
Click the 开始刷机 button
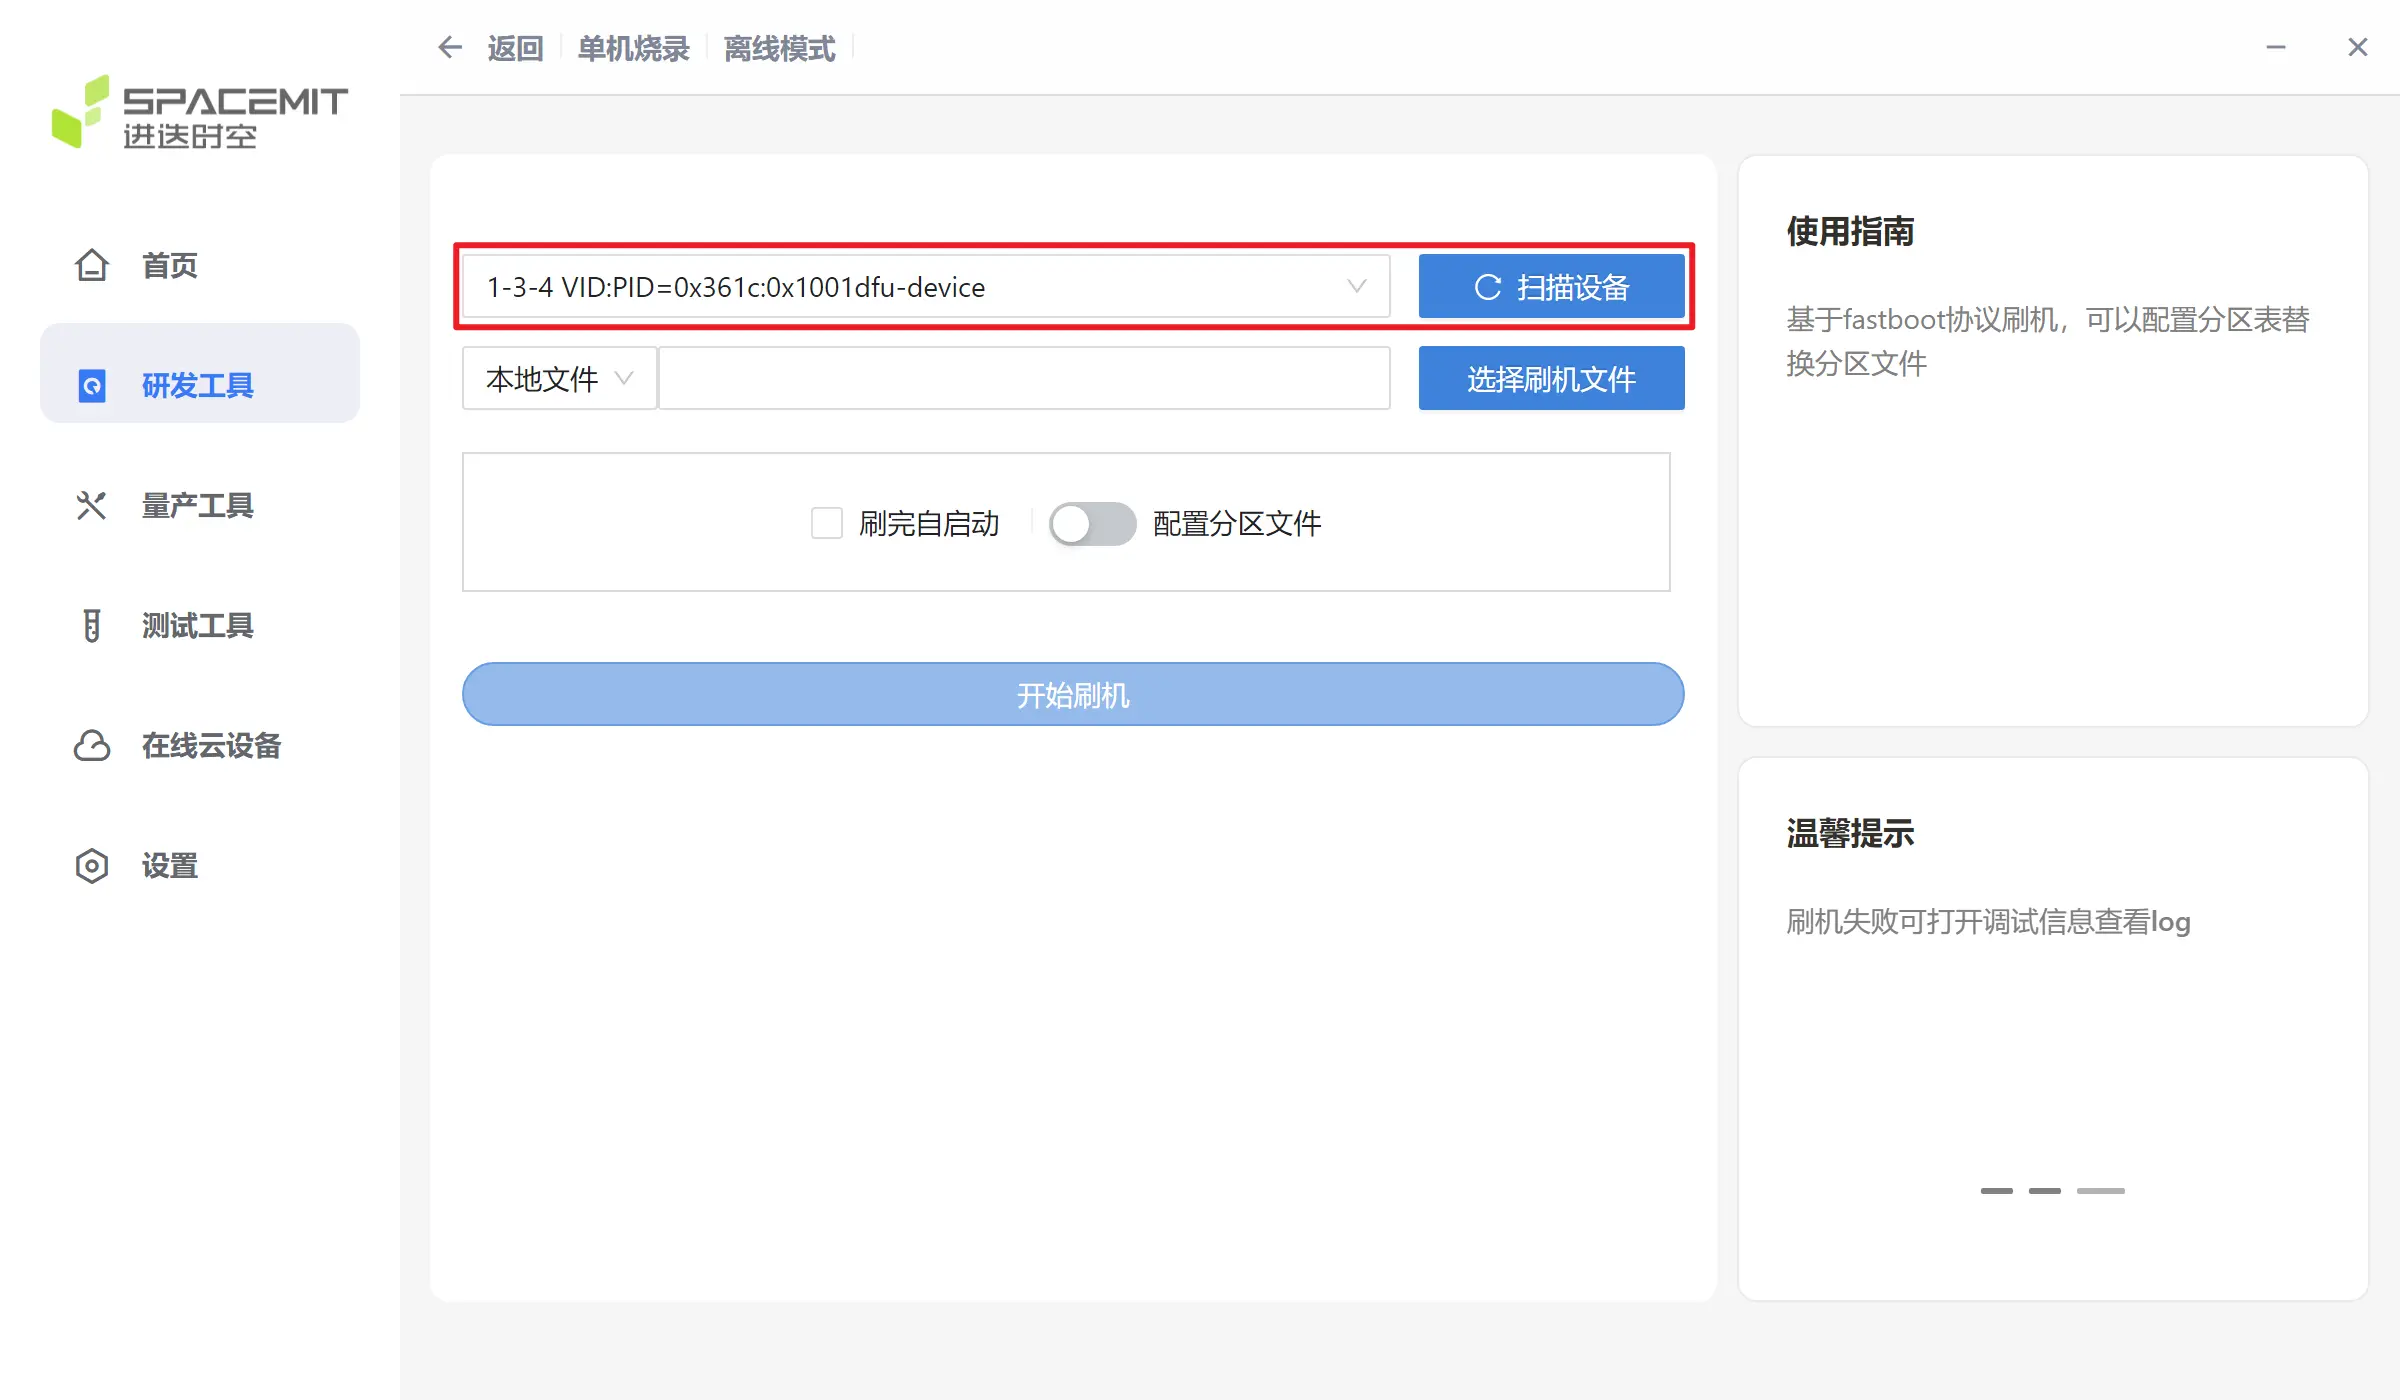(x=1073, y=694)
